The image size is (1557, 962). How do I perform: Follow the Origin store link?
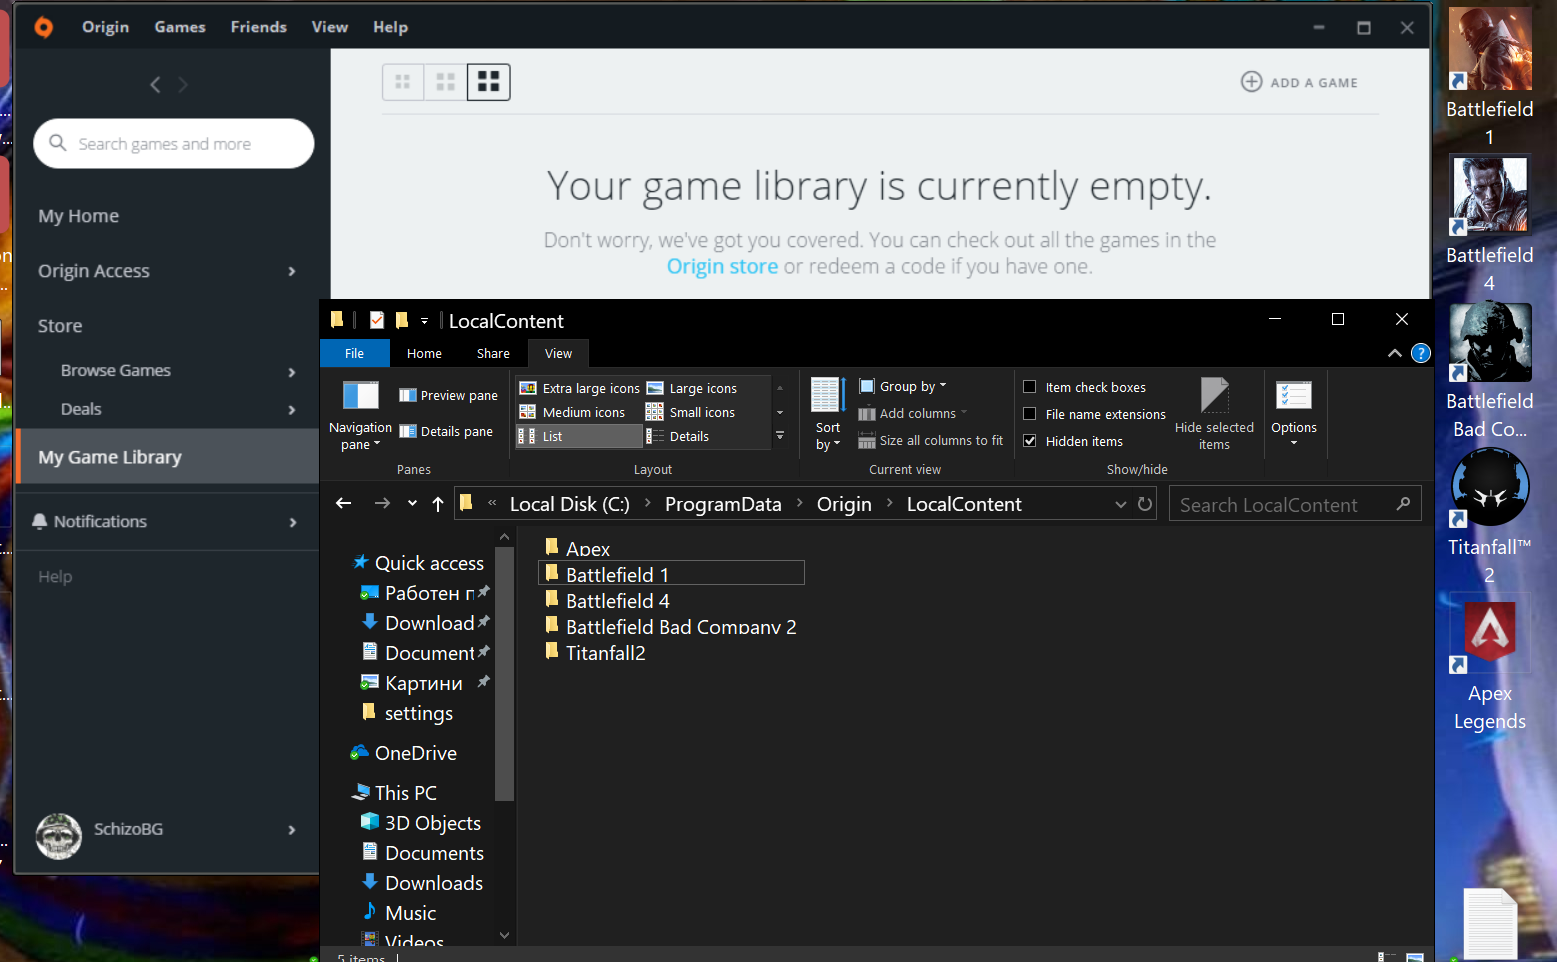pyautogui.click(x=722, y=266)
